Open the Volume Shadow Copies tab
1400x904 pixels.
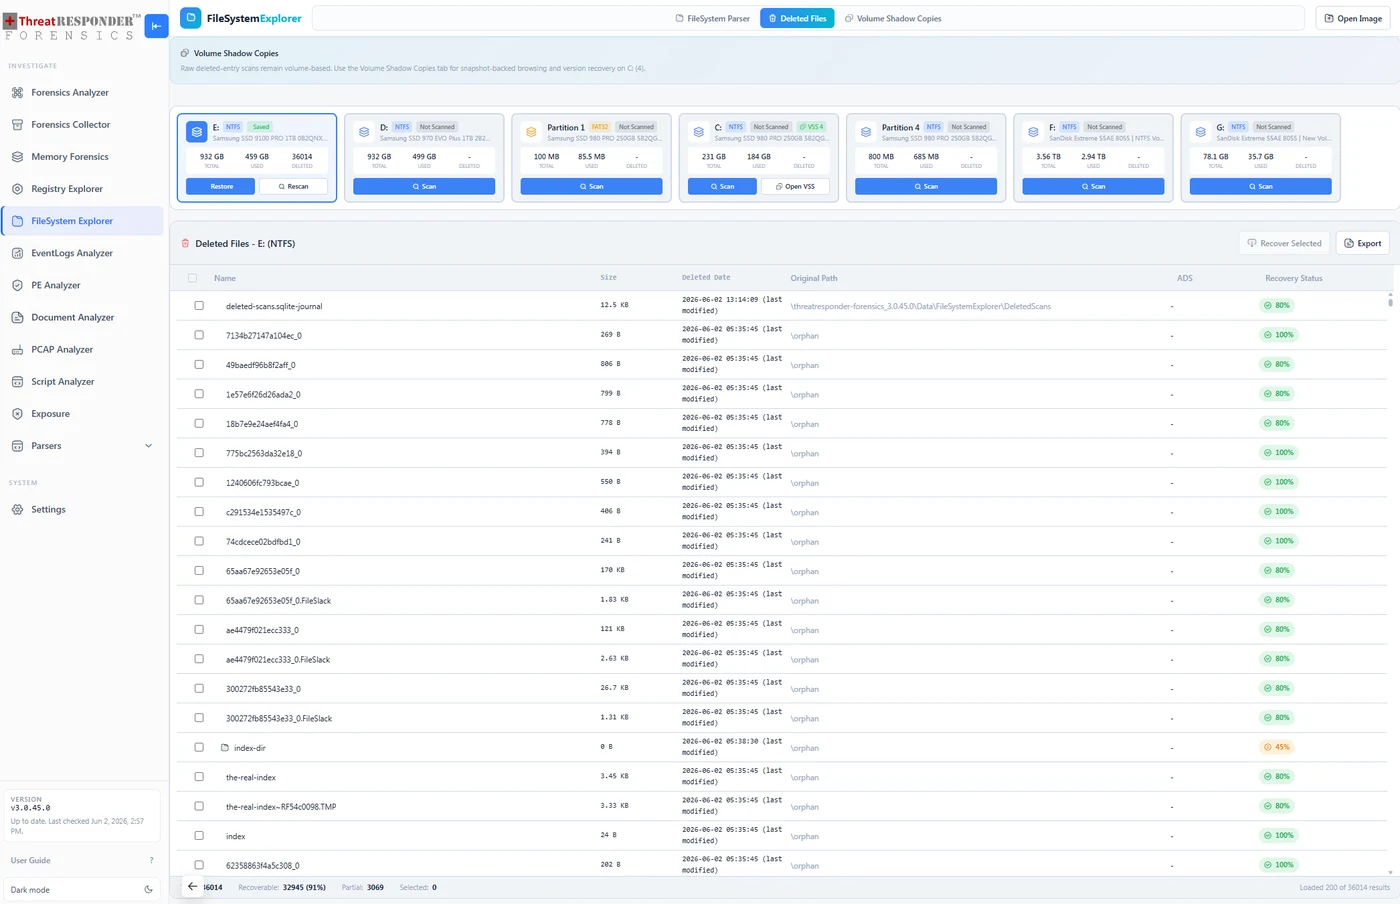tap(893, 18)
